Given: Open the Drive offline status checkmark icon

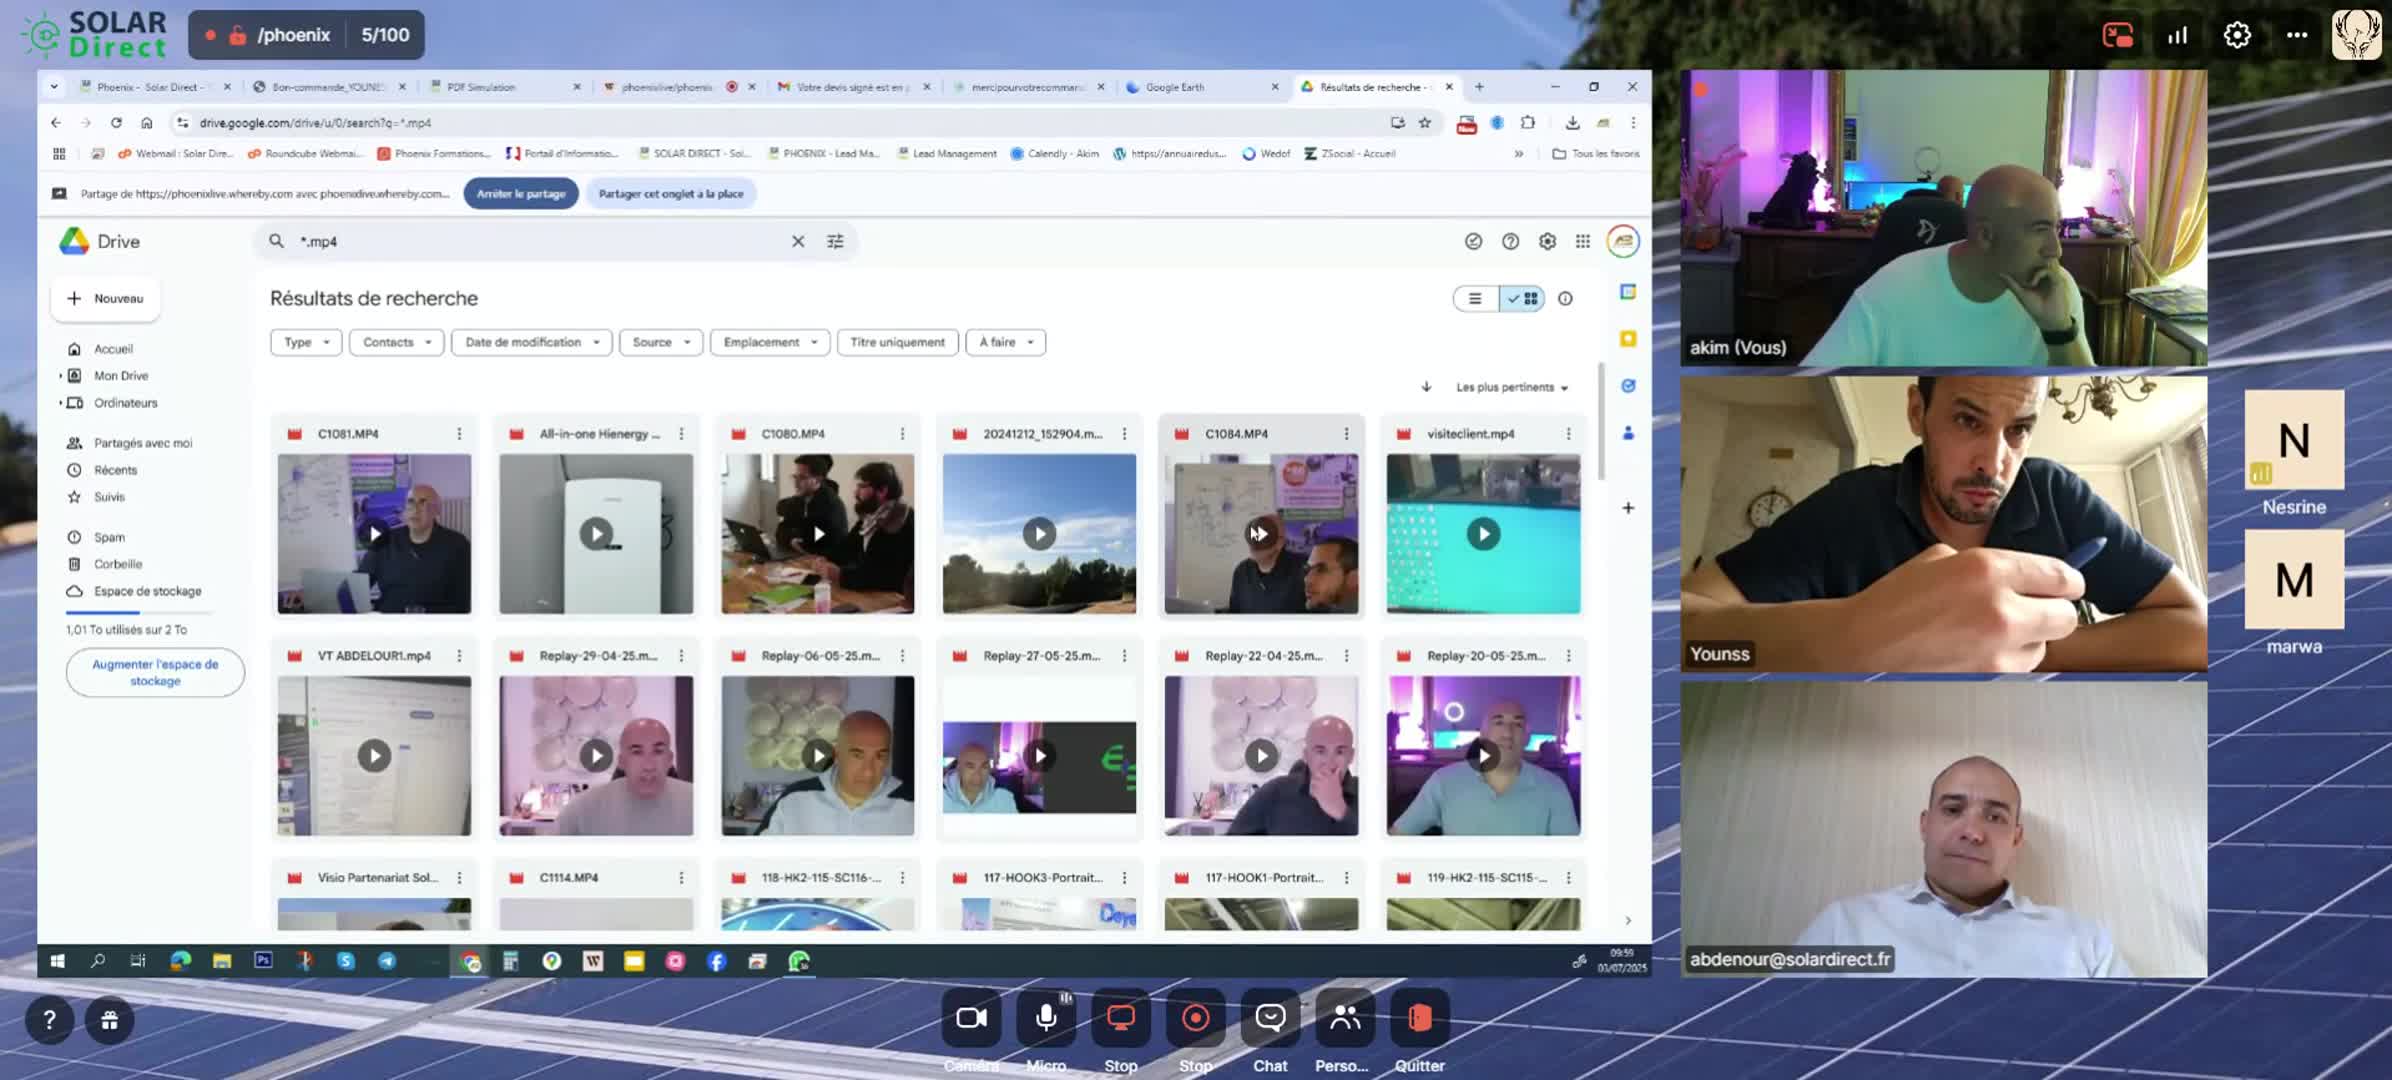Looking at the screenshot, I should point(1473,241).
